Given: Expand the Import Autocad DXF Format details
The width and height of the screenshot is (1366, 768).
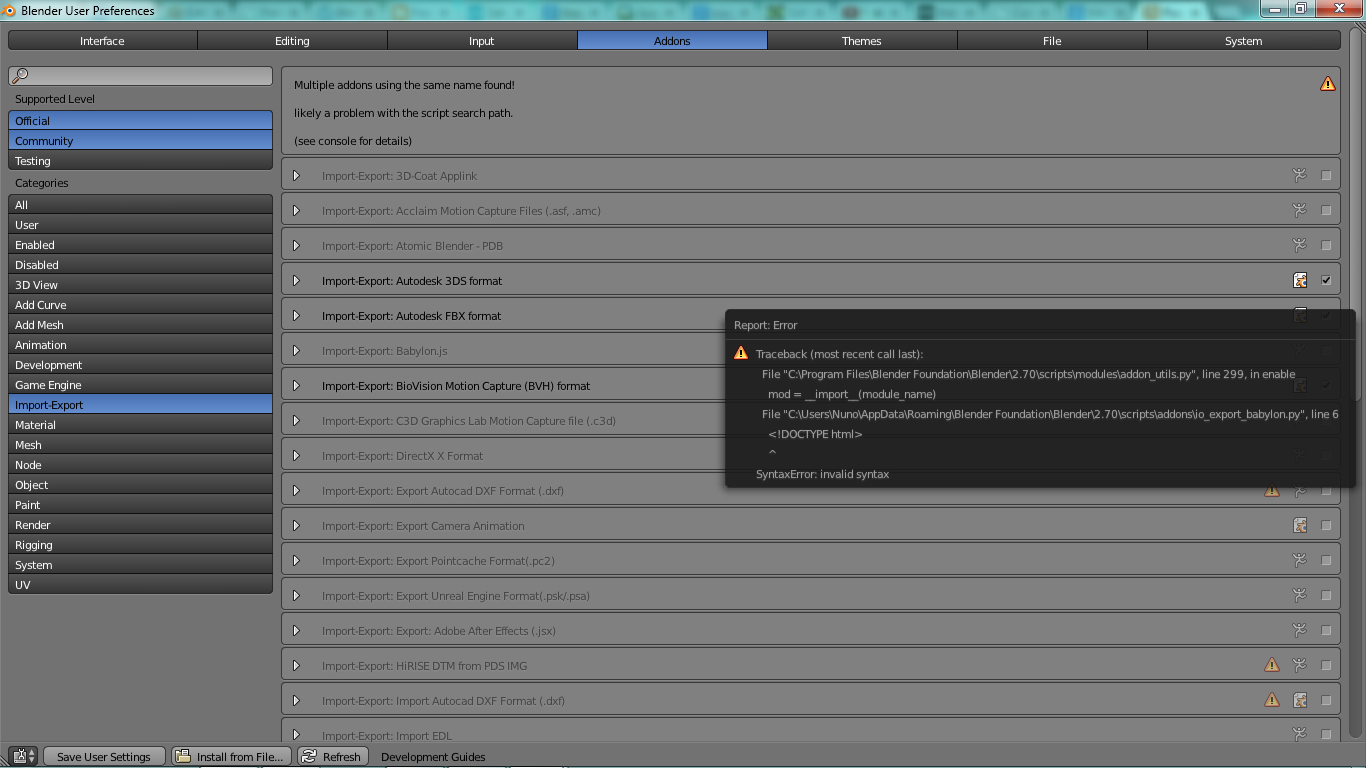Looking at the screenshot, I should tap(296, 701).
